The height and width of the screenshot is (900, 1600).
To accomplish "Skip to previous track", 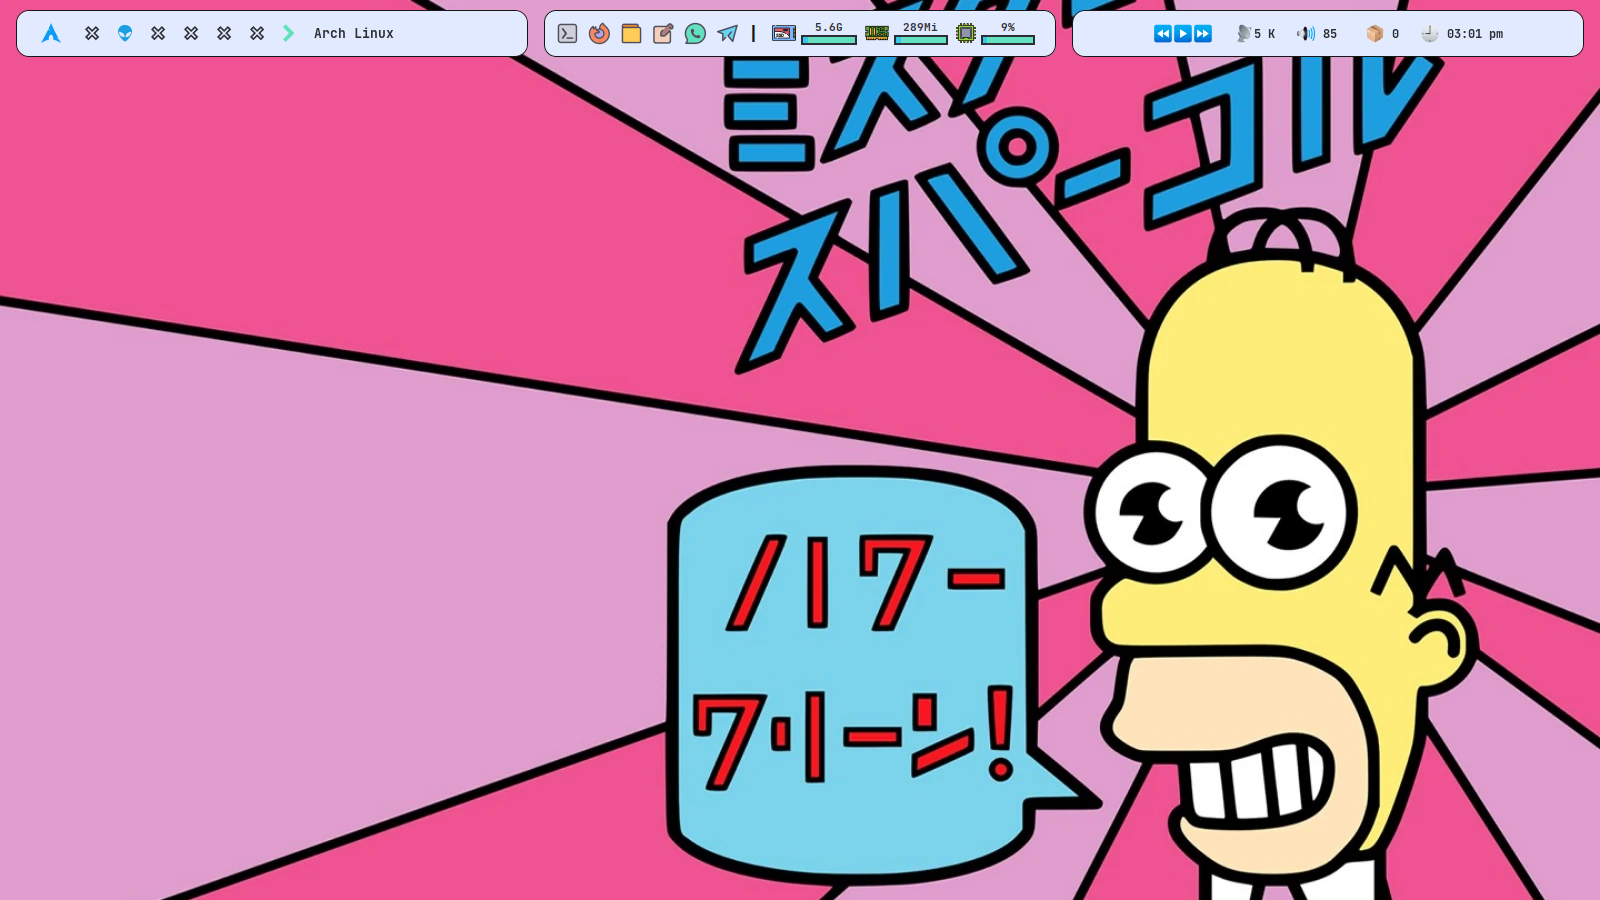I will 1163,34.
